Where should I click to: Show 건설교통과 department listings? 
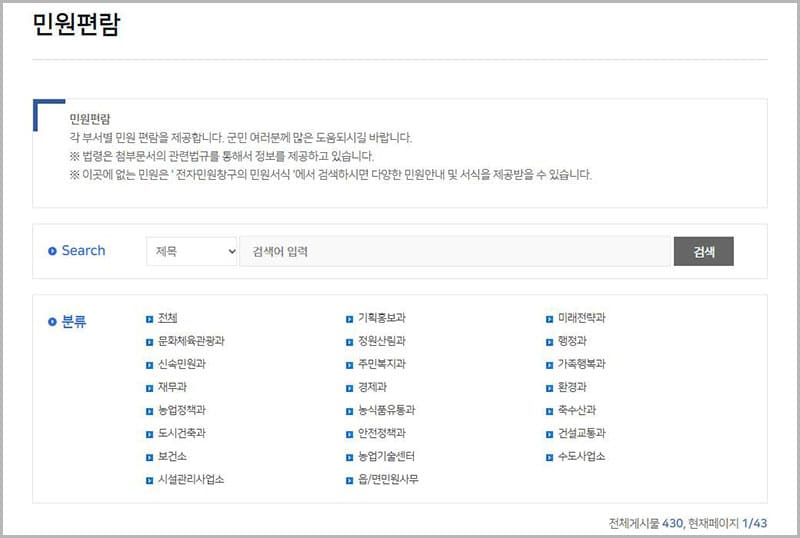(582, 433)
